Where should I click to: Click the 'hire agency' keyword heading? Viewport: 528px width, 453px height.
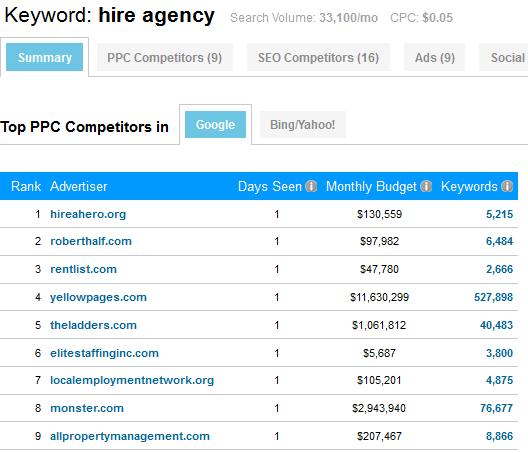click(x=157, y=16)
